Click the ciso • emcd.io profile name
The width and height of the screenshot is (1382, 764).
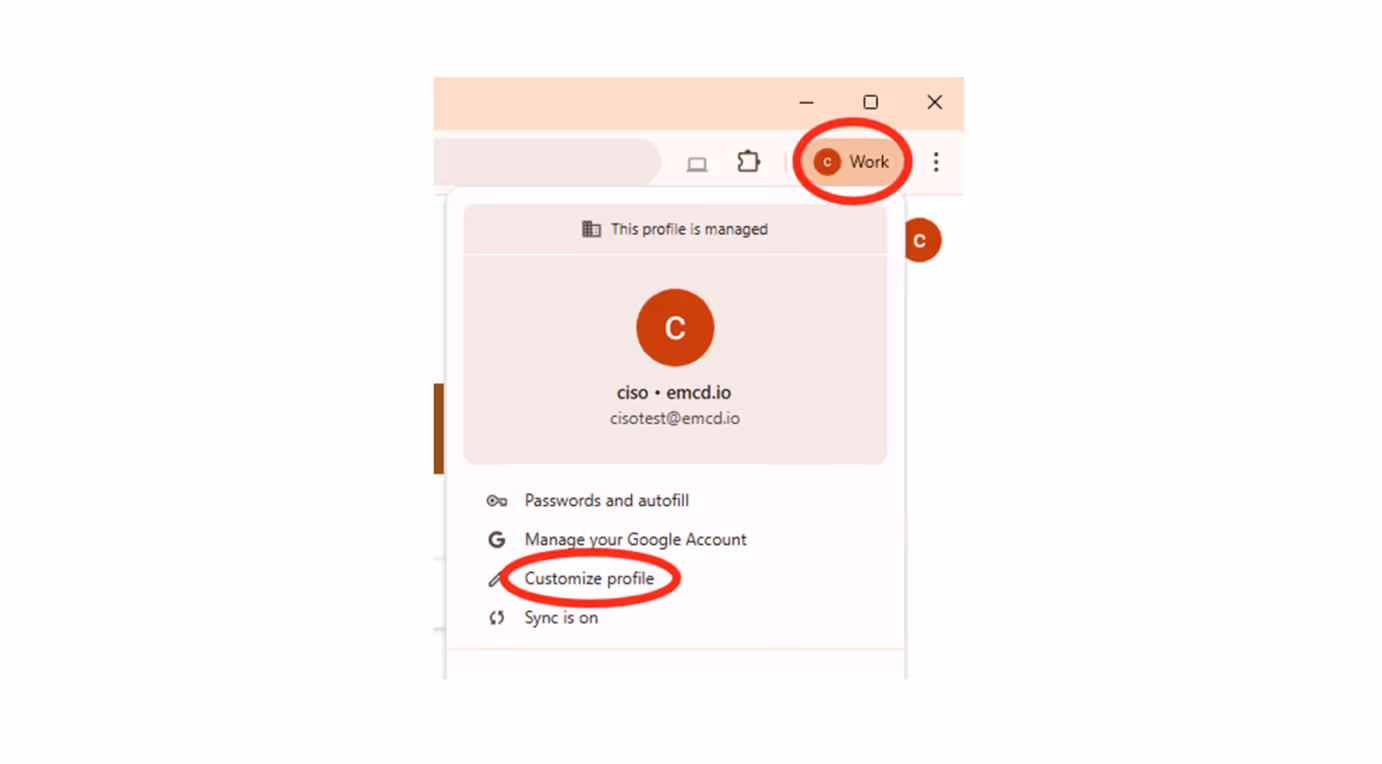(x=674, y=393)
